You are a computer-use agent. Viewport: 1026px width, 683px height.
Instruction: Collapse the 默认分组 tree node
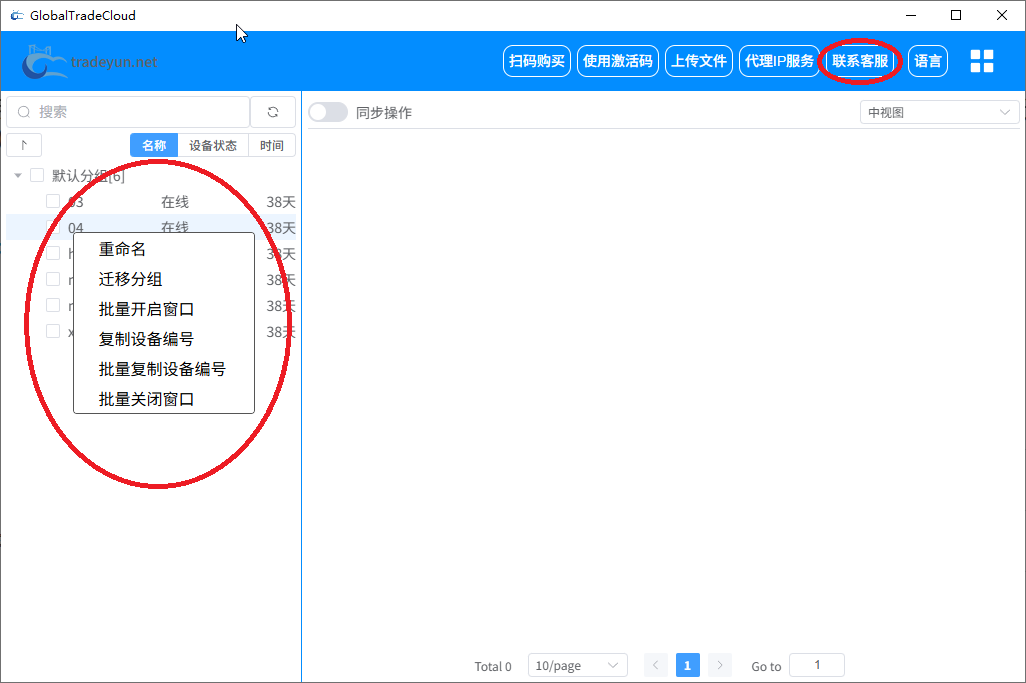coord(17,174)
